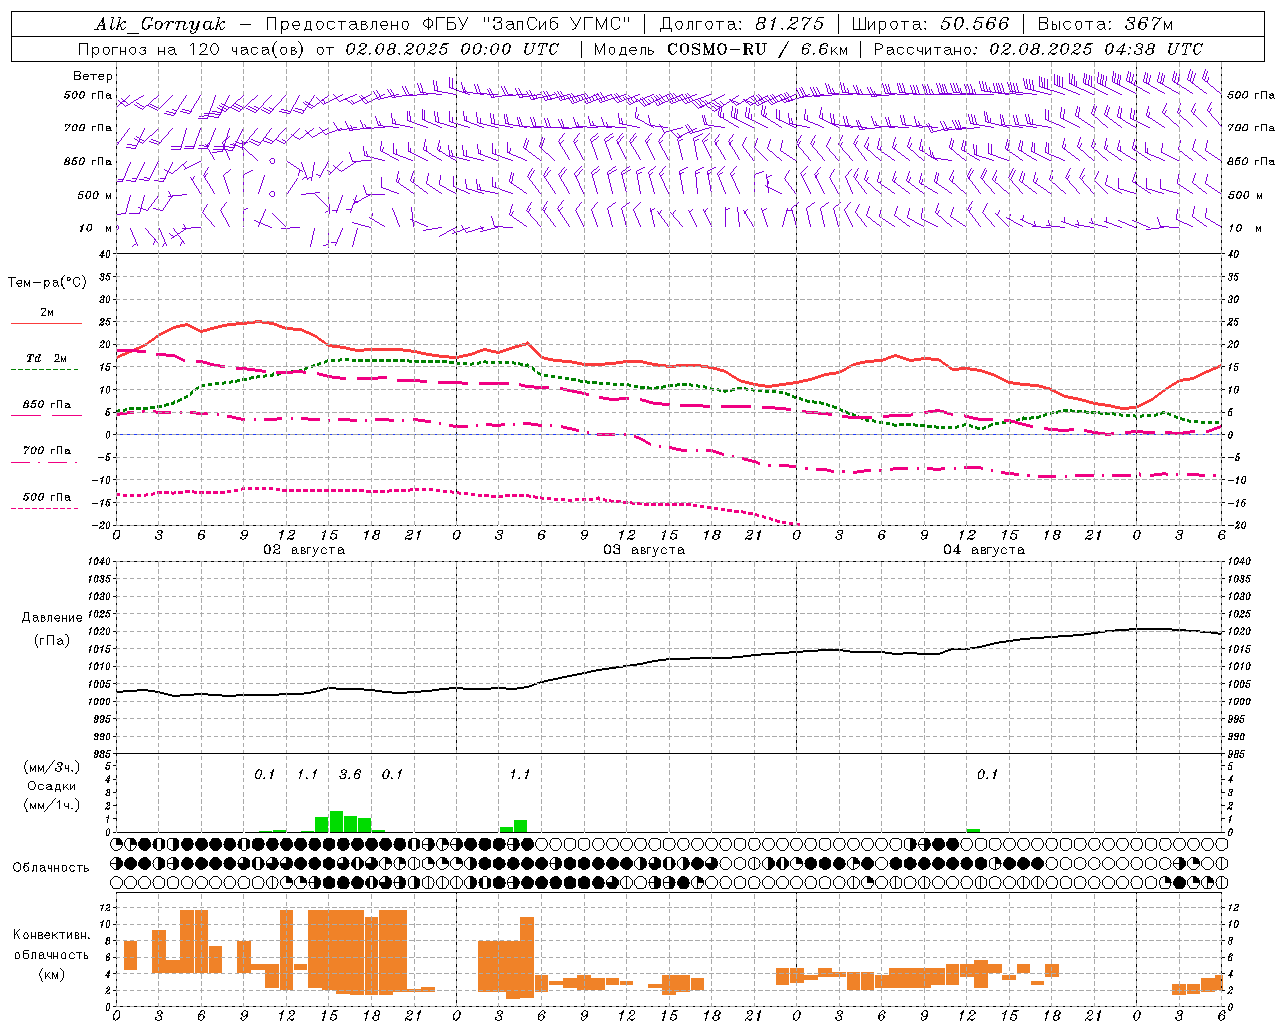Click the "Модель COSMO-RU / 6.6км" text
The image size is (1280, 1024).
(x=721, y=49)
